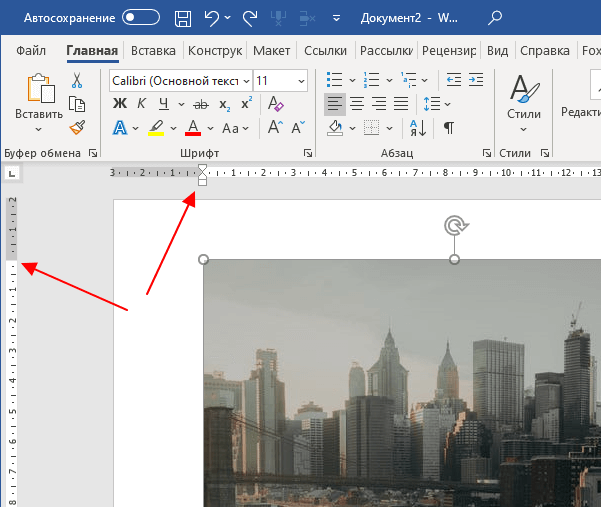Click the Save floppy disk icon
The width and height of the screenshot is (601, 507).
(183, 17)
